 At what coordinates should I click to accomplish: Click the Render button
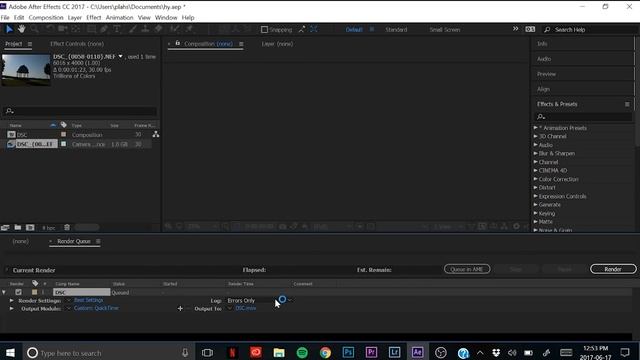pos(613,269)
